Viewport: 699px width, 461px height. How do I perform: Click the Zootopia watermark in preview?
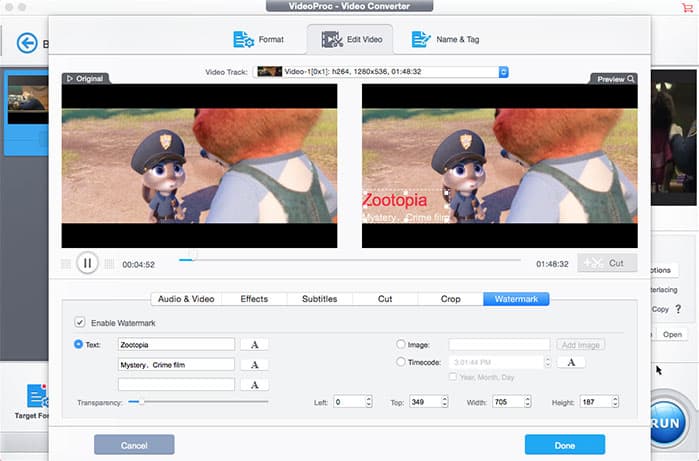click(395, 201)
